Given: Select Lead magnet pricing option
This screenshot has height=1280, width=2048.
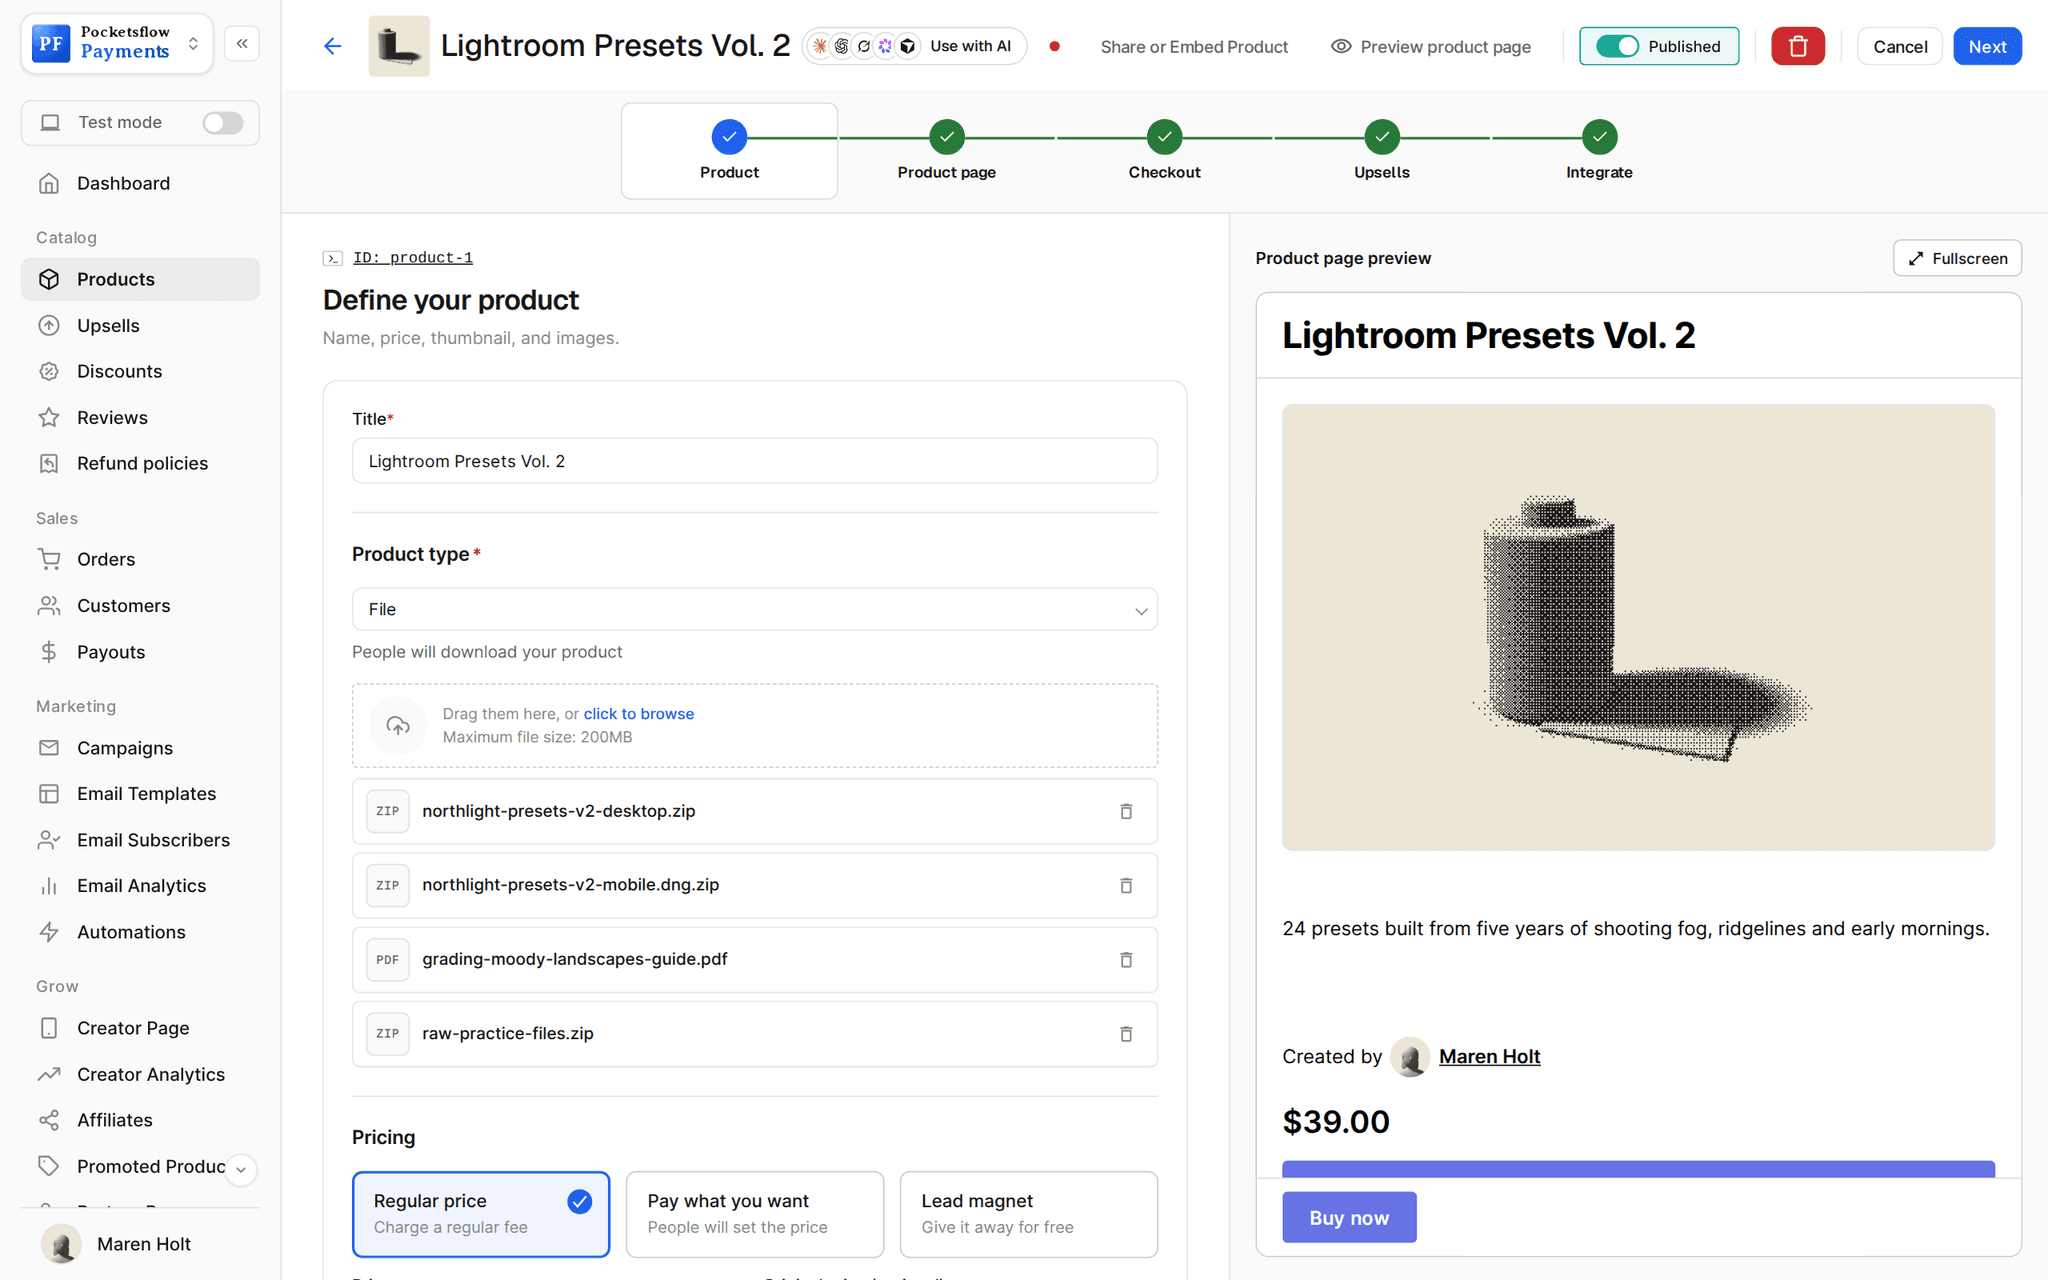Looking at the screenshot, I should pos(1029,1214).
